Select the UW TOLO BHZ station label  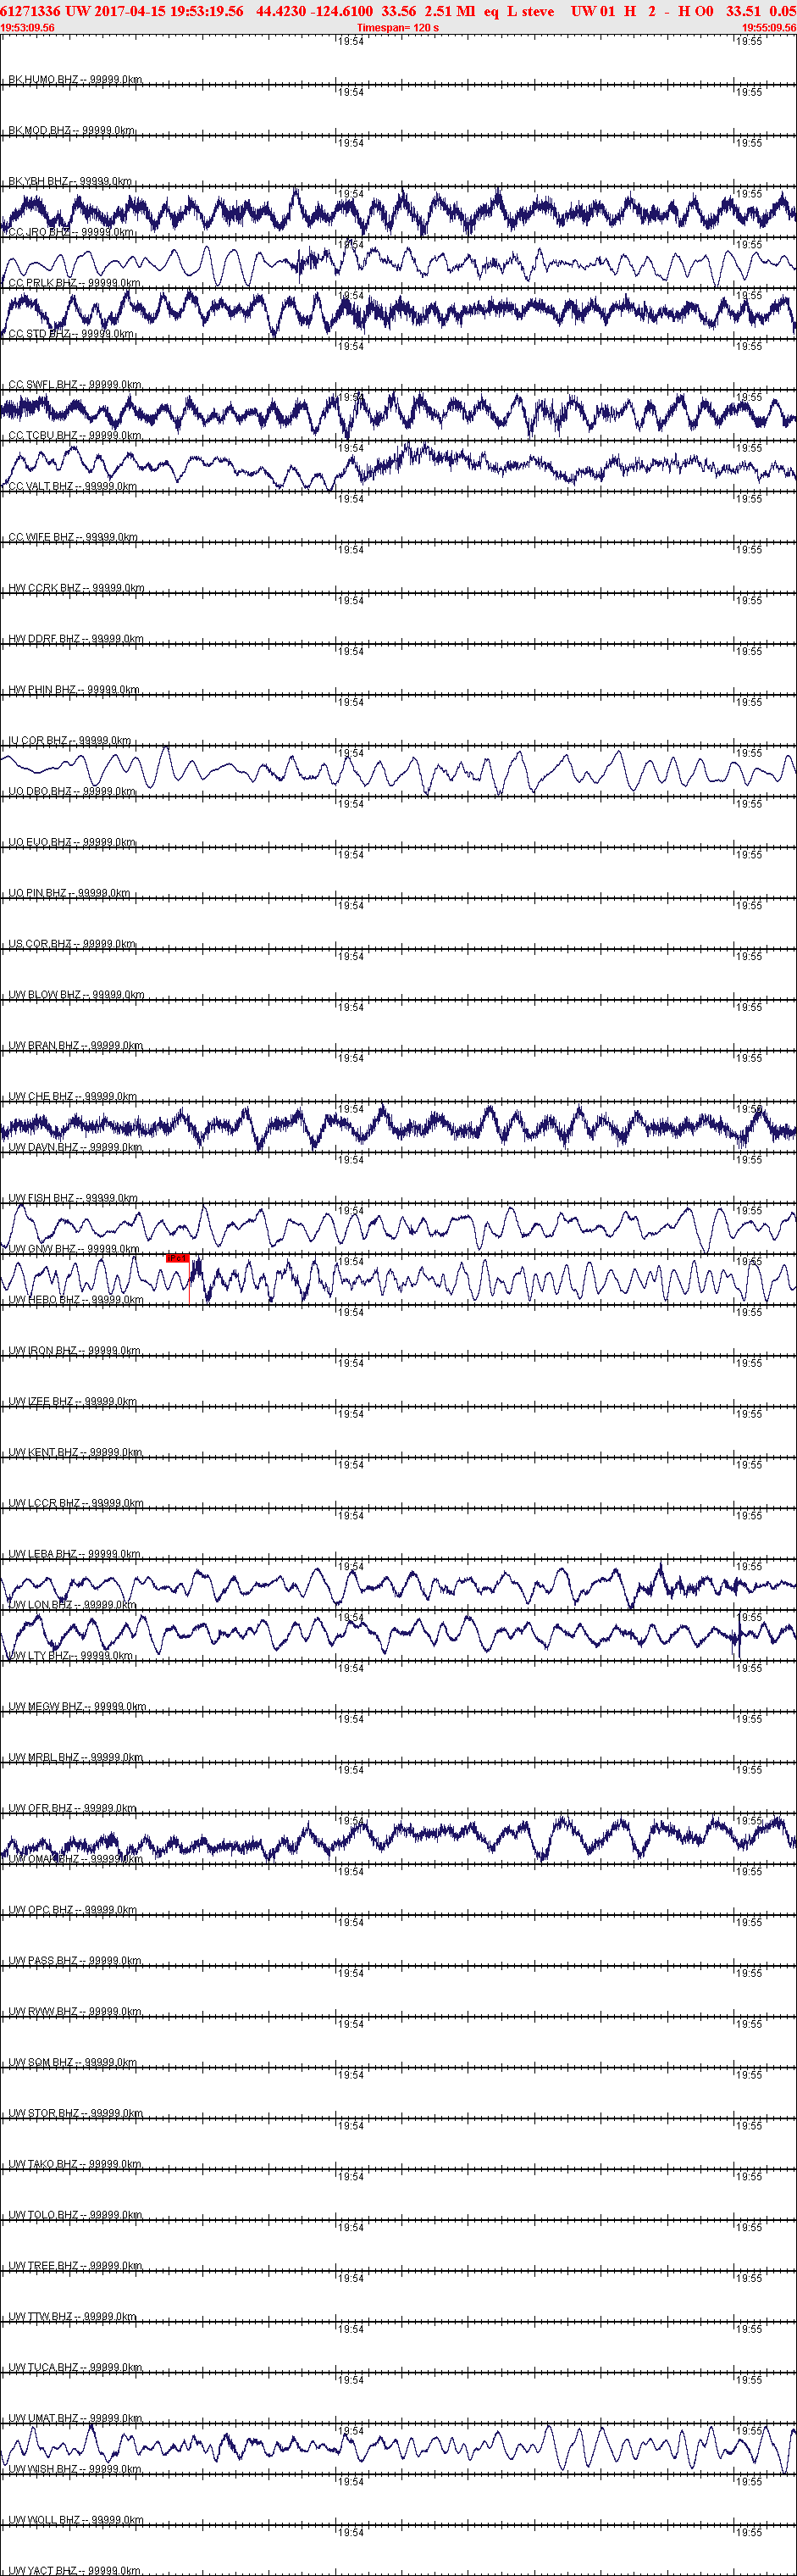point(75,2215)
